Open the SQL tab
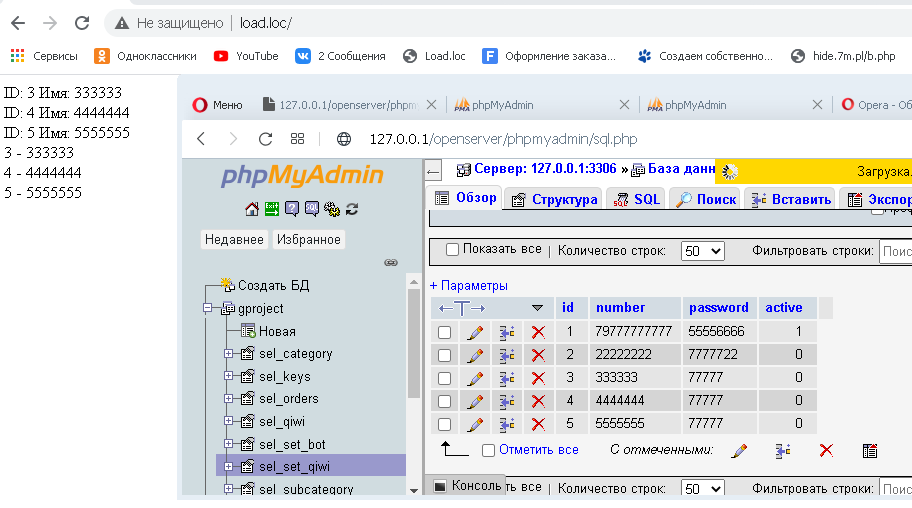 [x=636, y=199]
